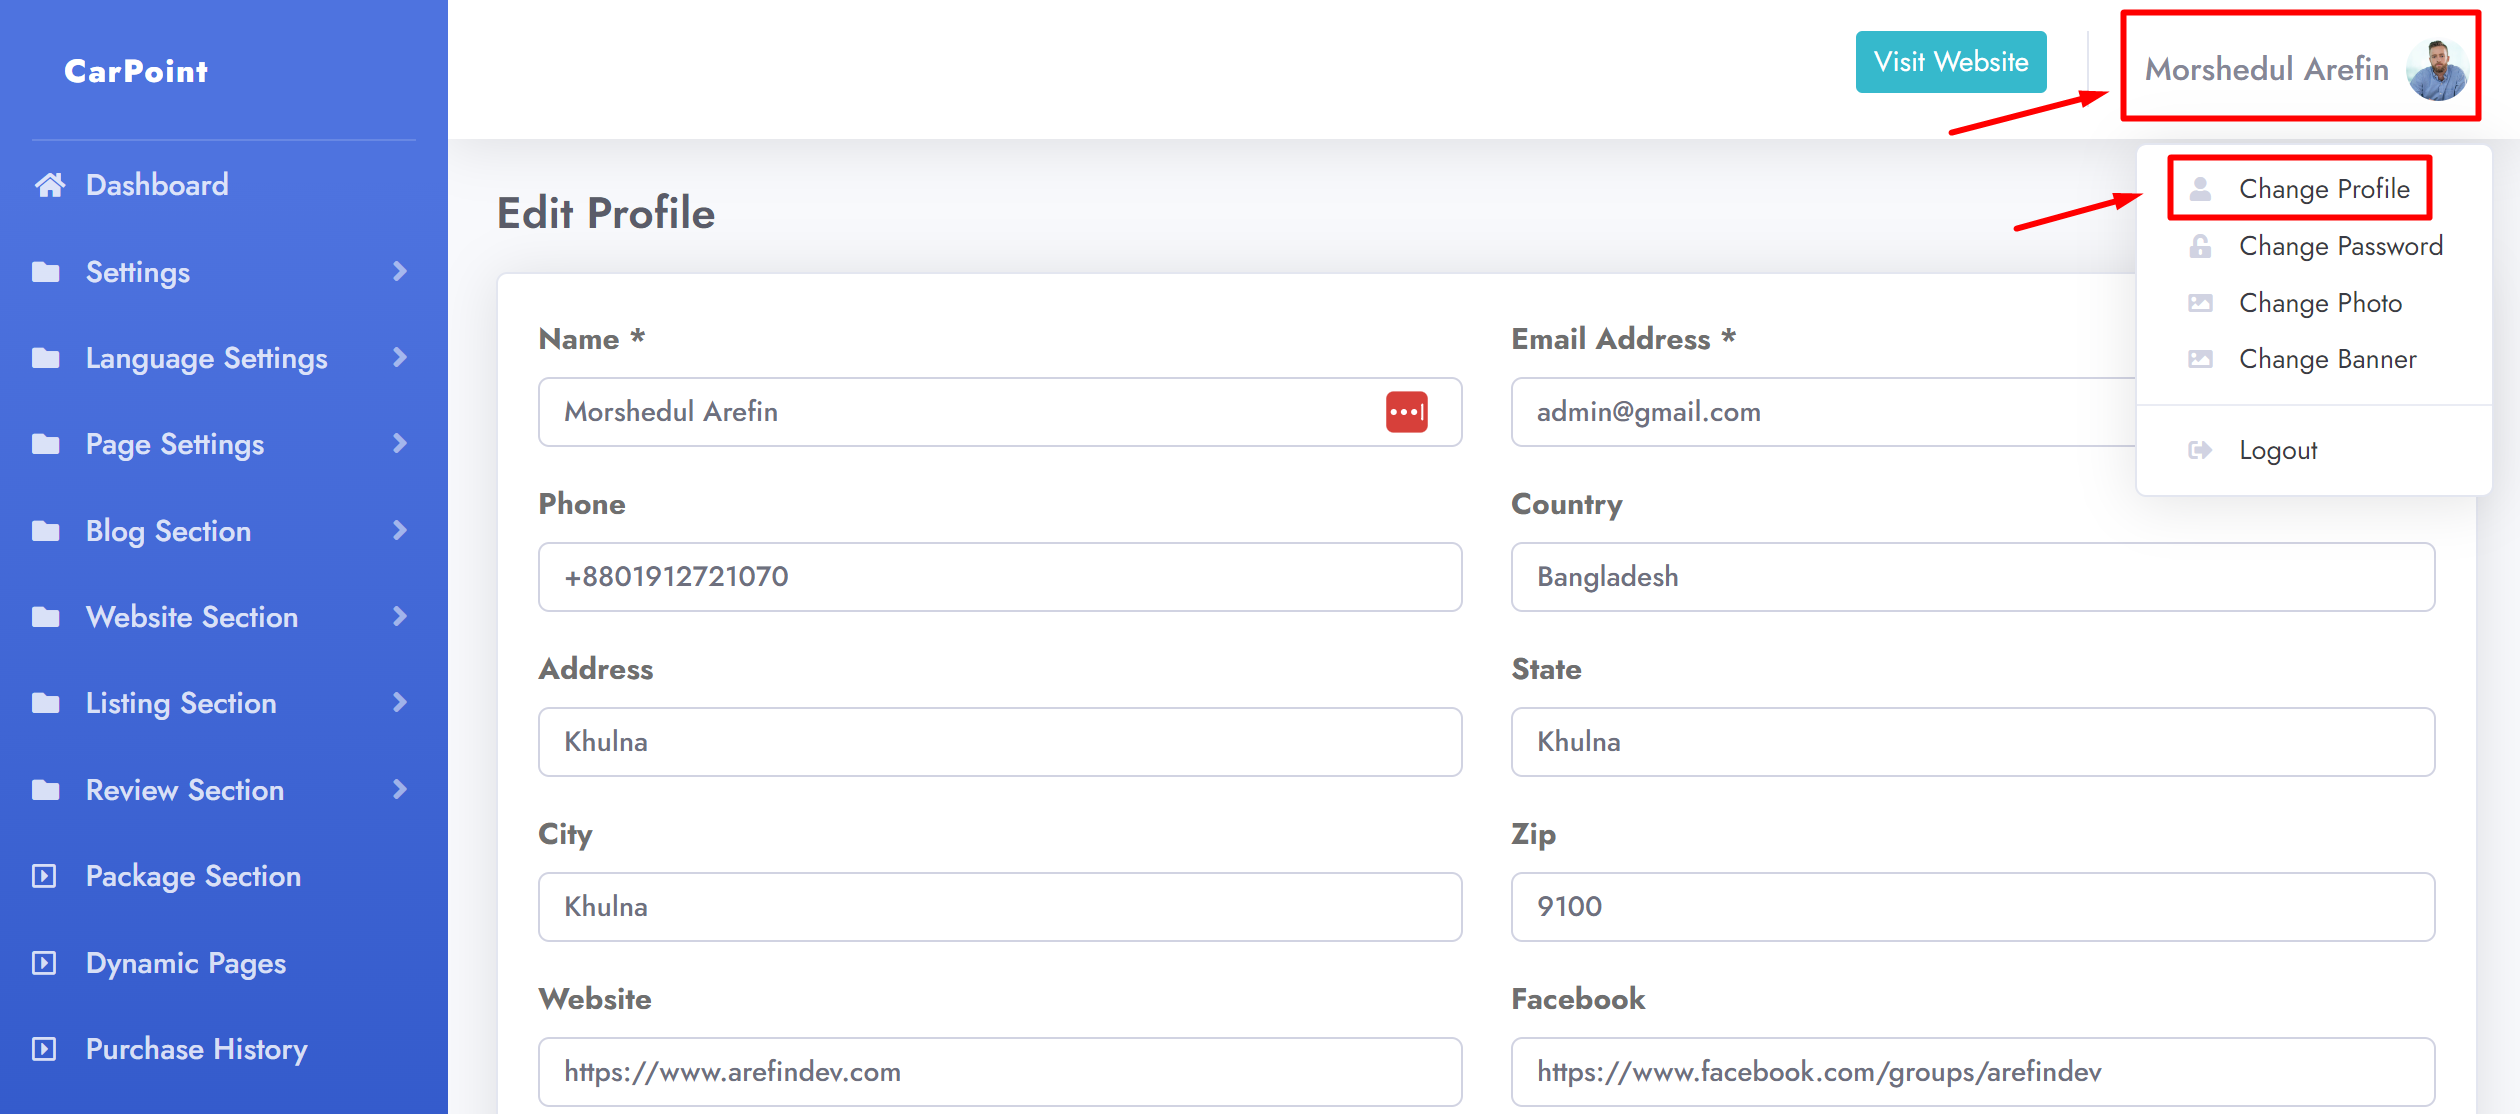Select Change Profile from user menu
This screenshot has height=1114, width=2520.
tap(2323, 189)
